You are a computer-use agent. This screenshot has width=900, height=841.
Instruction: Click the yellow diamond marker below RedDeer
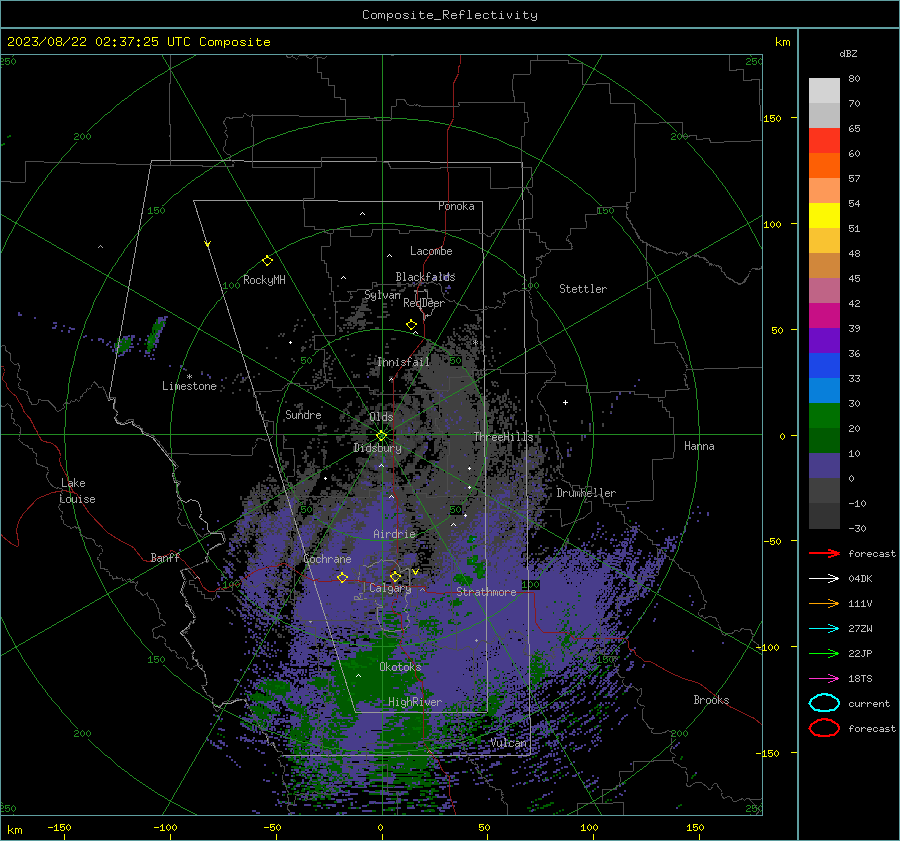[411, 325]
